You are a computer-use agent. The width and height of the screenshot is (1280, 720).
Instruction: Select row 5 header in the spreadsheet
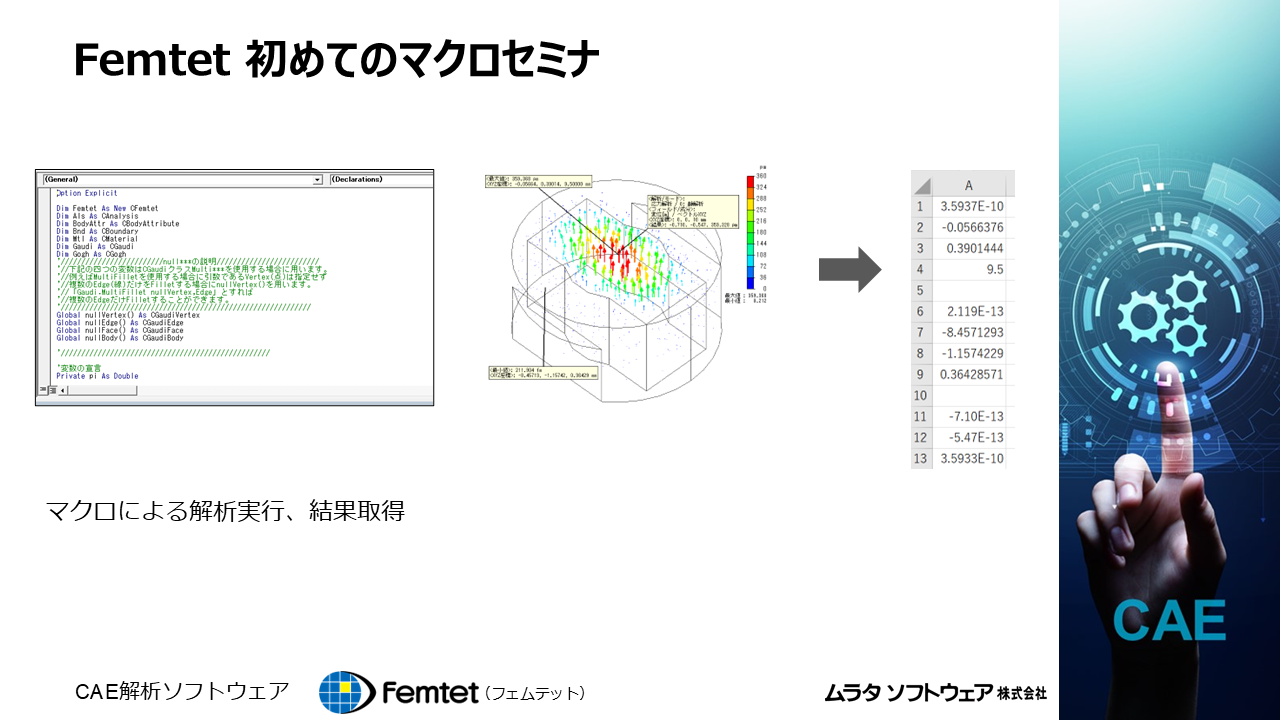pyautogui.click(x=921, y=290)
